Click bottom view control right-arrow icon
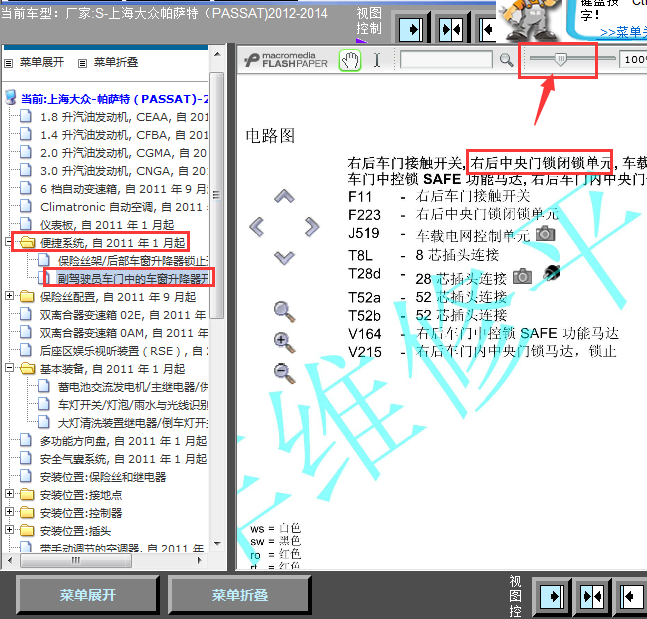Screen dimensions: 647x619 pos(552,596)
